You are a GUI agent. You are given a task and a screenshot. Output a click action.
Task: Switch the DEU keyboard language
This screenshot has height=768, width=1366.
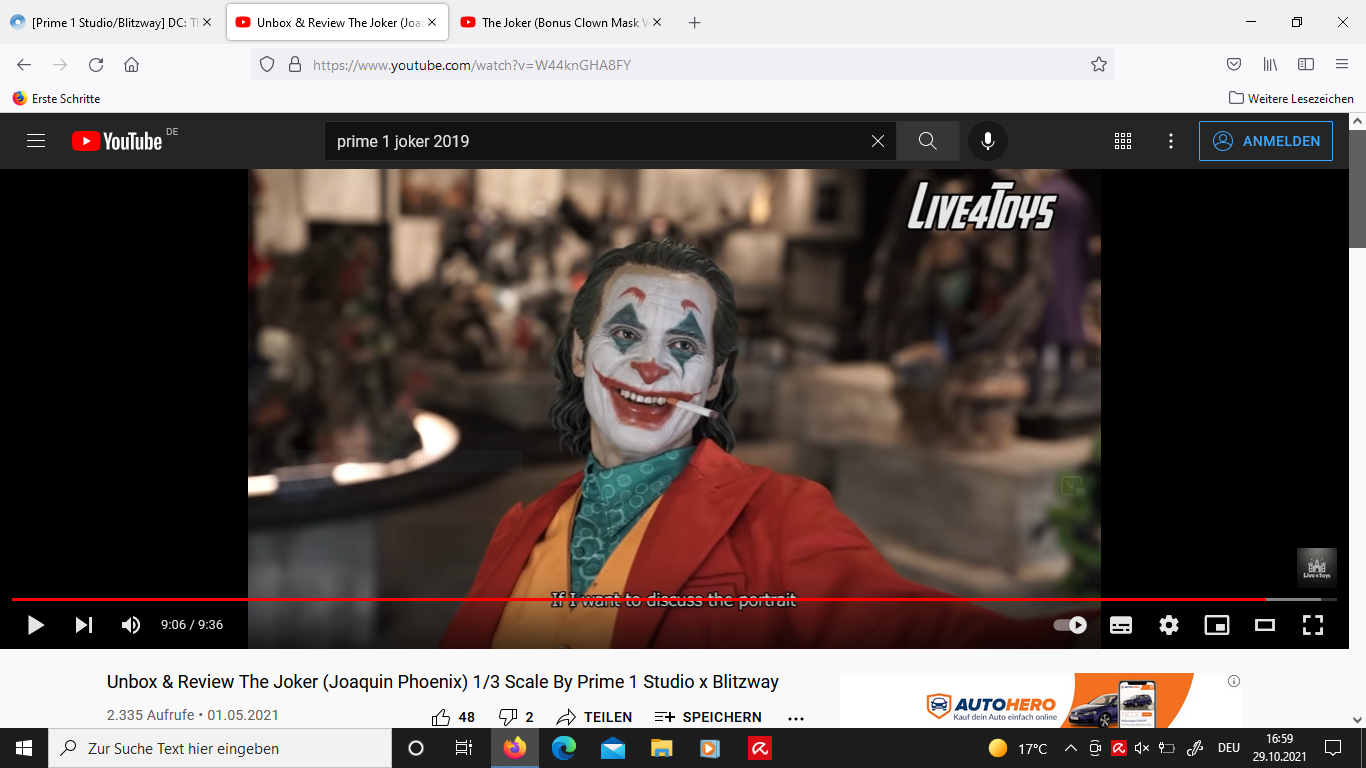point(1229,748)
